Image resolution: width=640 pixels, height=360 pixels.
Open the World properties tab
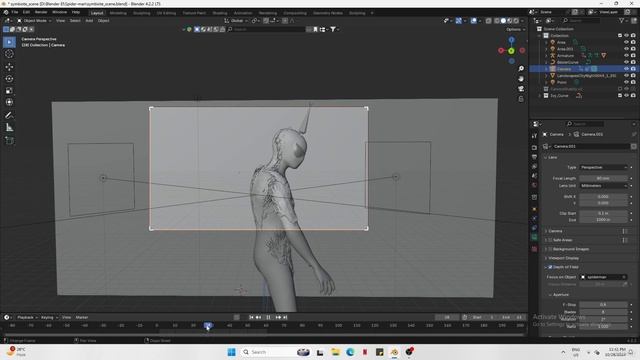point(534,185)
